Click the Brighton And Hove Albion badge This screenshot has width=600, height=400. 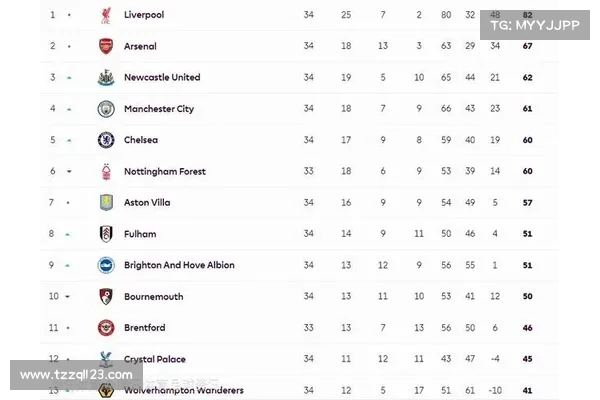coord(106,265)
